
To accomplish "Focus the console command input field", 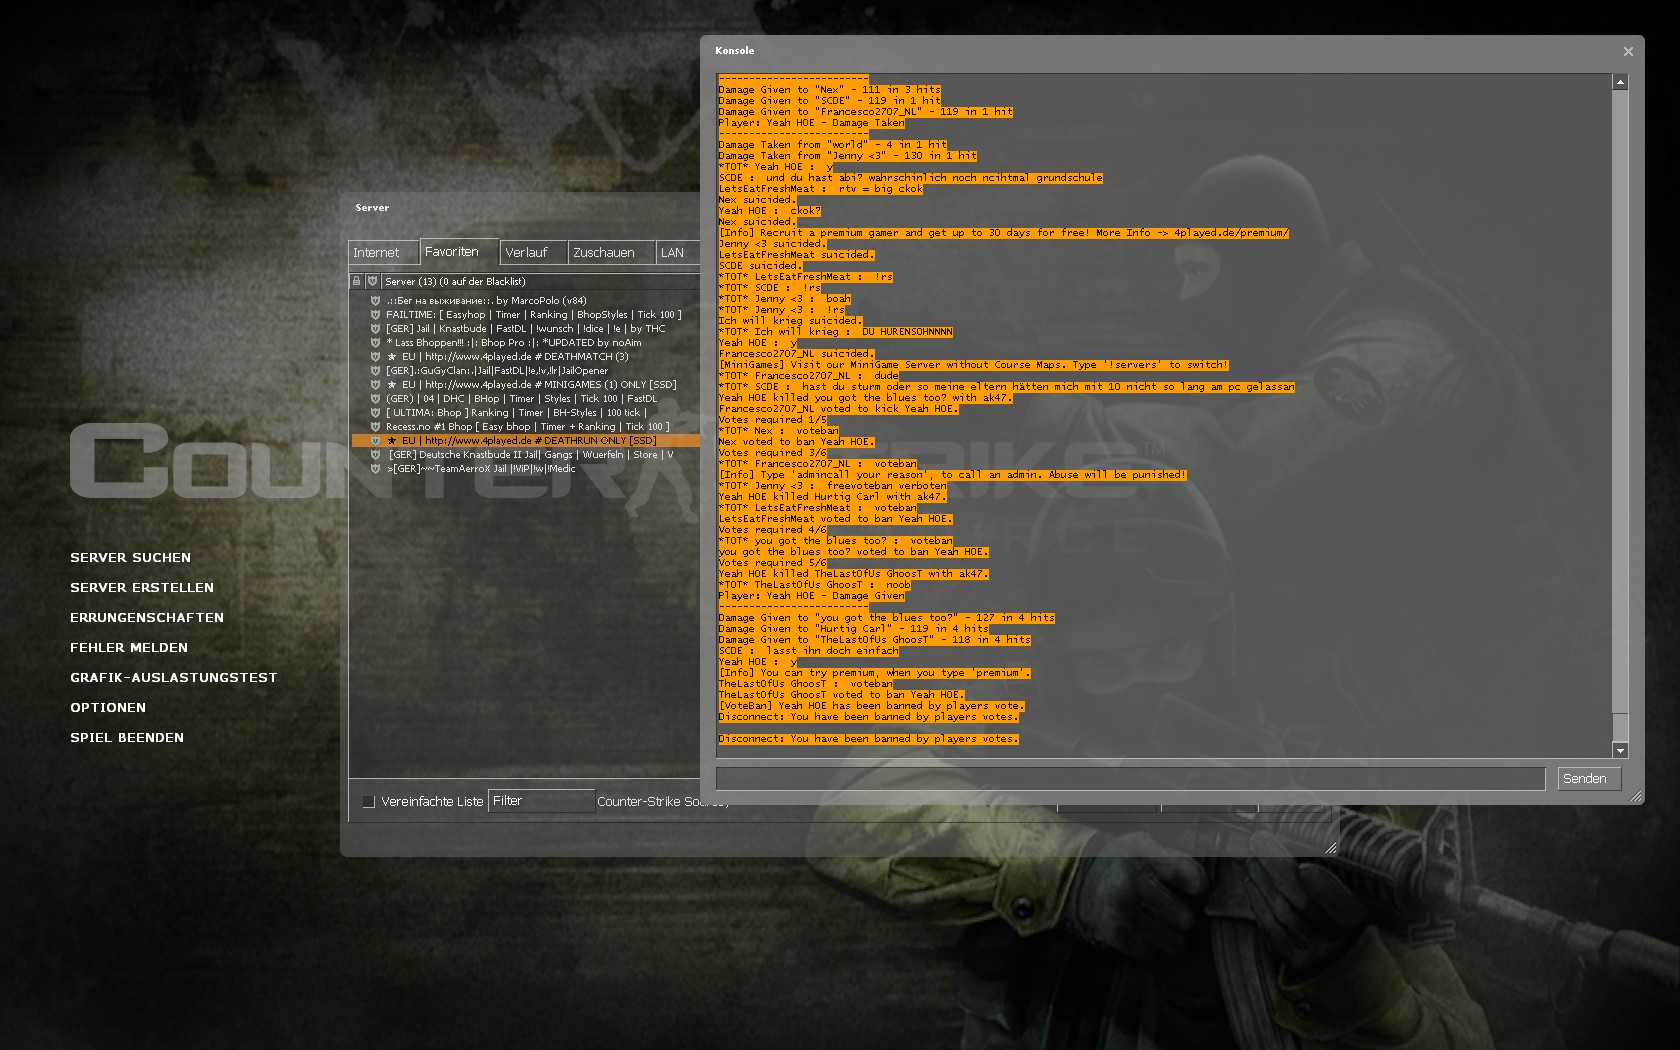I will (x=1131, y=778).
